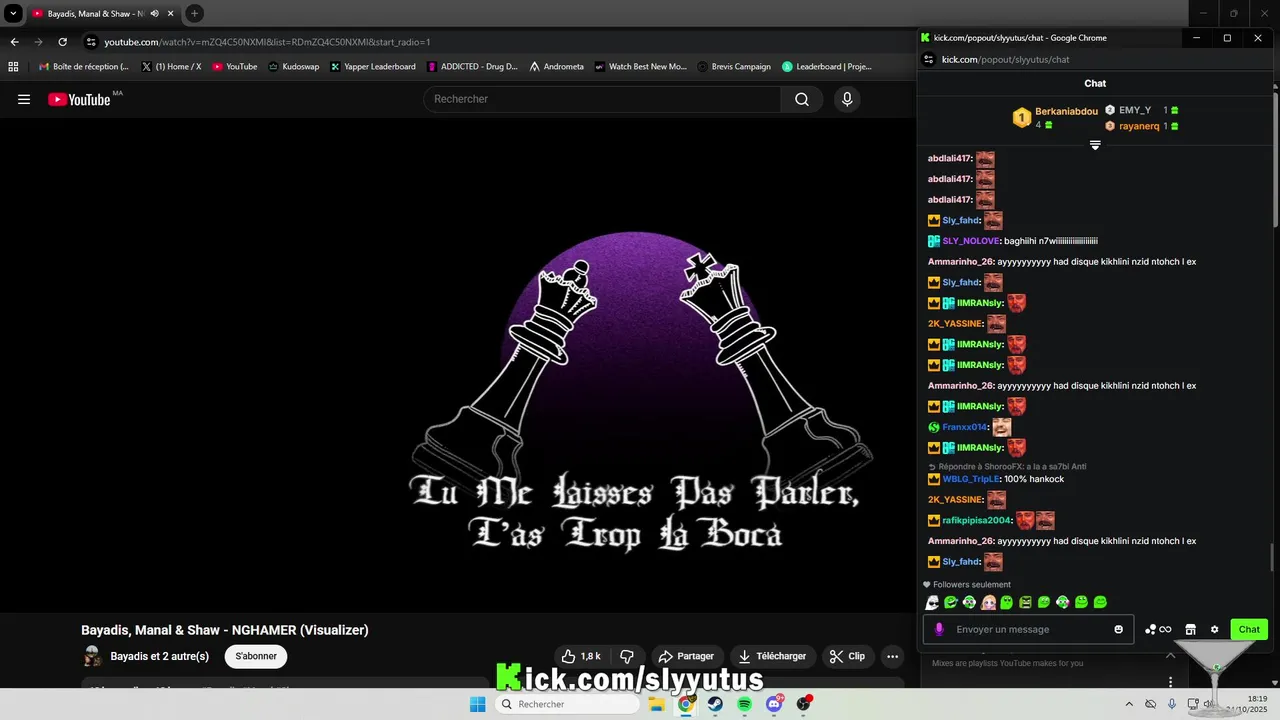Image resolution: width=1280 pixels, height=720 pixels.
Task: Open the Chrome apps grid in bookmarks bar
Action: pos(13,67)
